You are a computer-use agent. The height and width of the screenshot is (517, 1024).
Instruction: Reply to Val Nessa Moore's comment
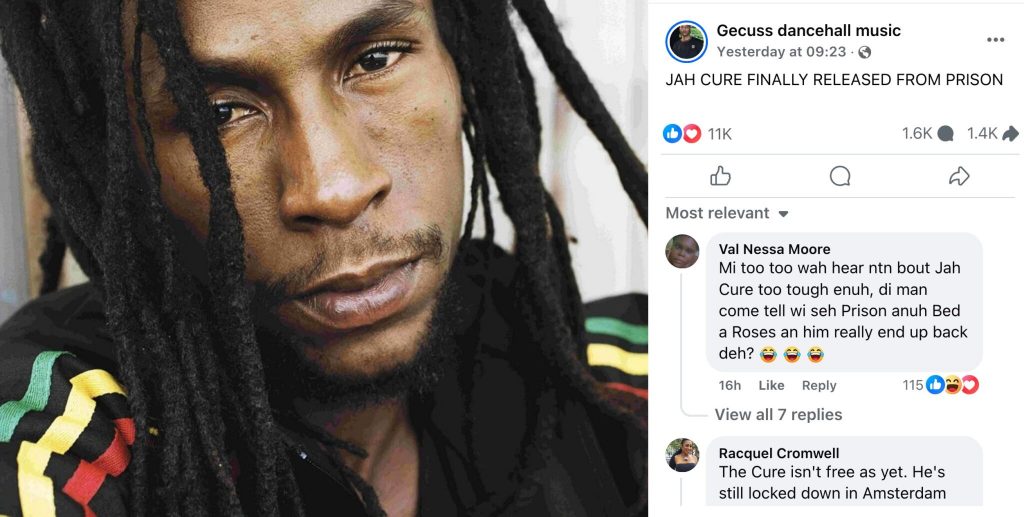click(x=819, y=386)
